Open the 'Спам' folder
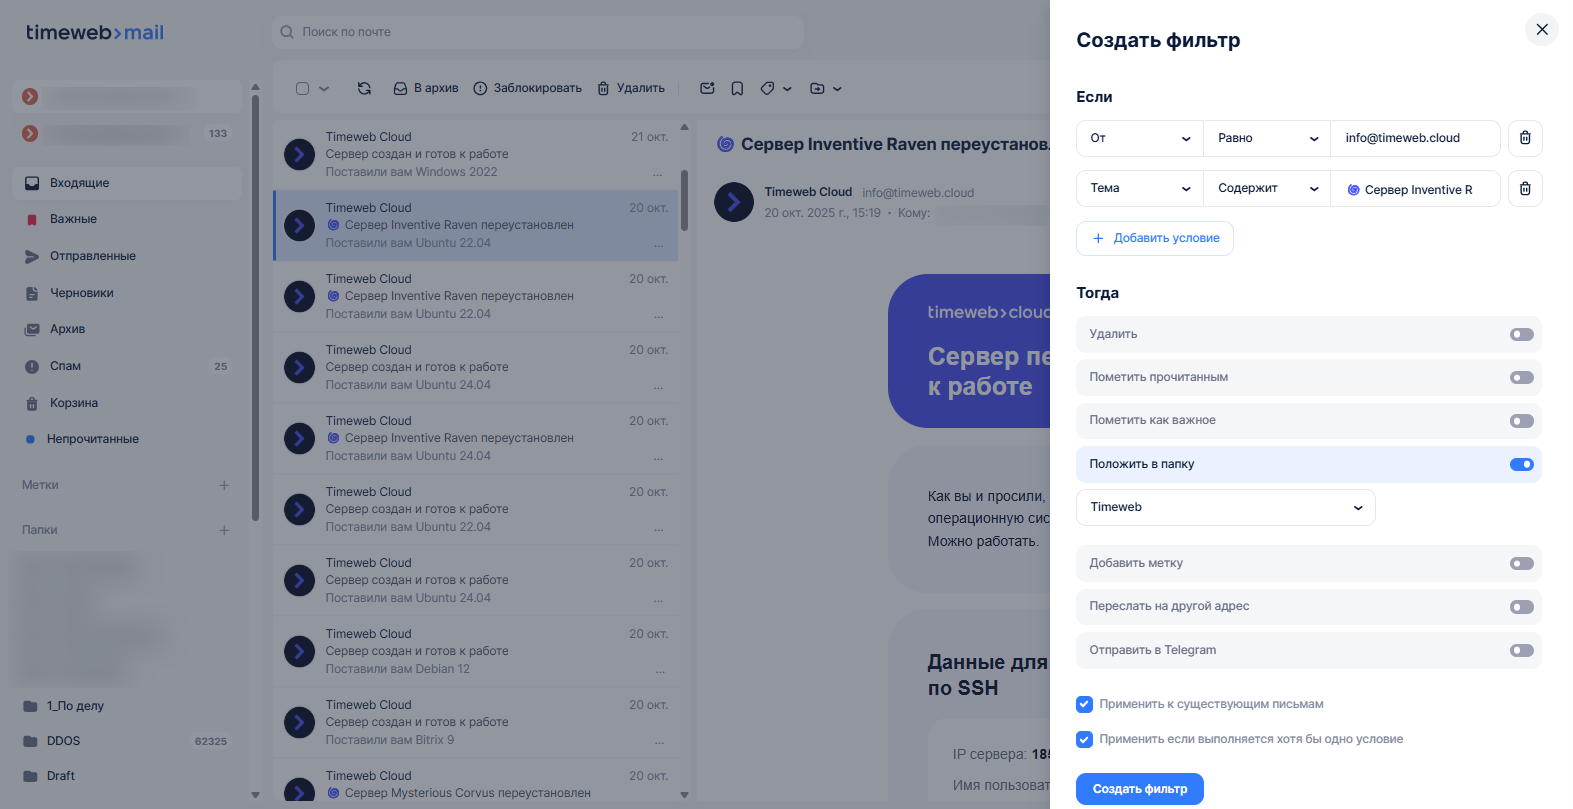This screenshot has width=1573, height=809. (x=66, y=366)
